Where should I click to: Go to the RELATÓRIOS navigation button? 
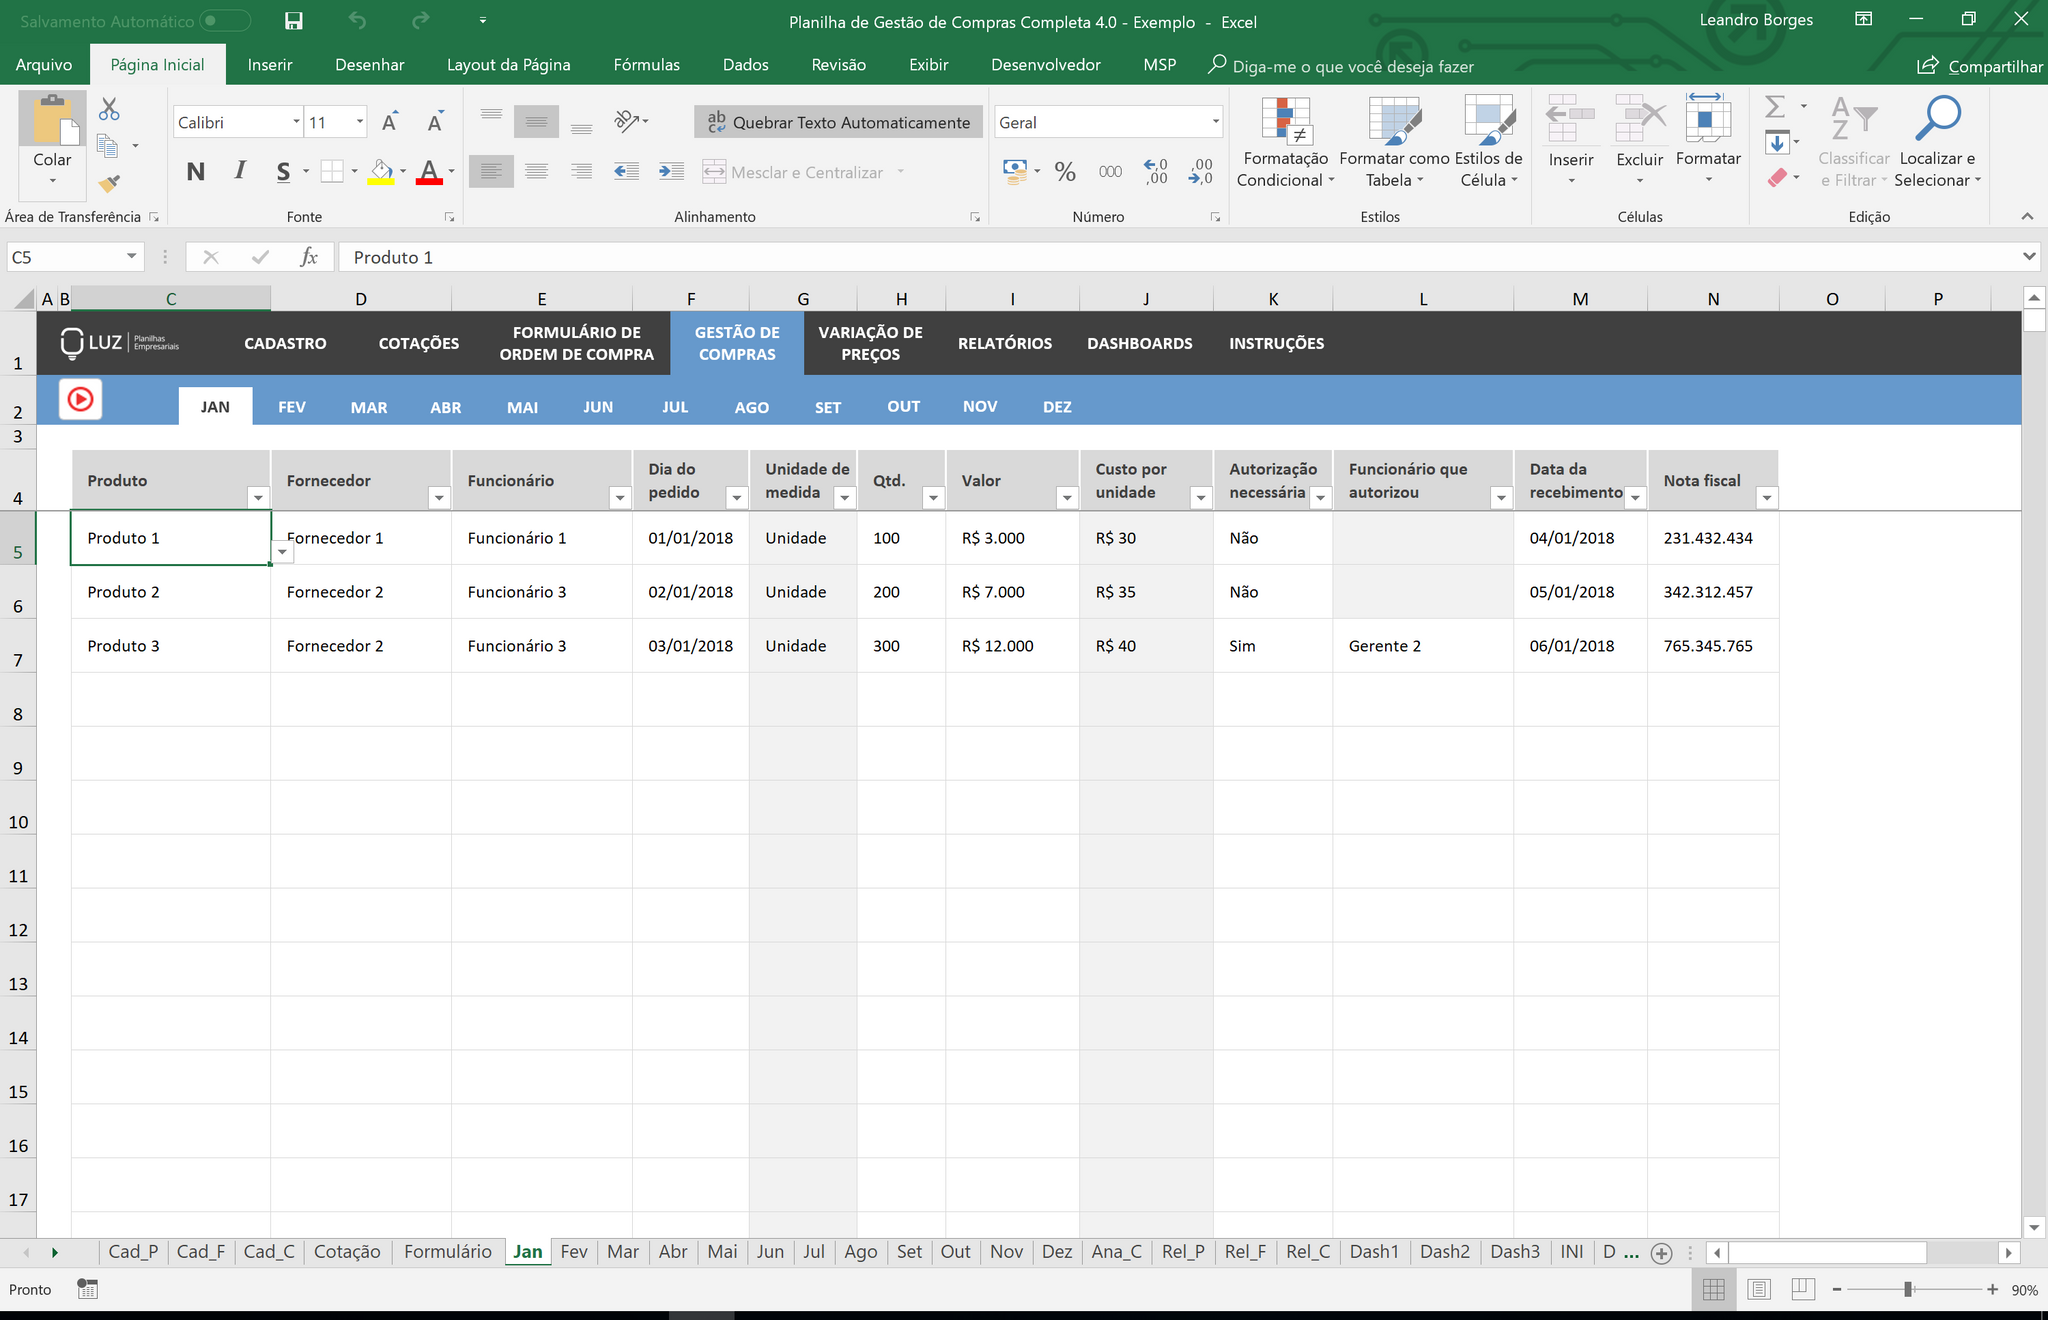click(x=1004, y=343)
